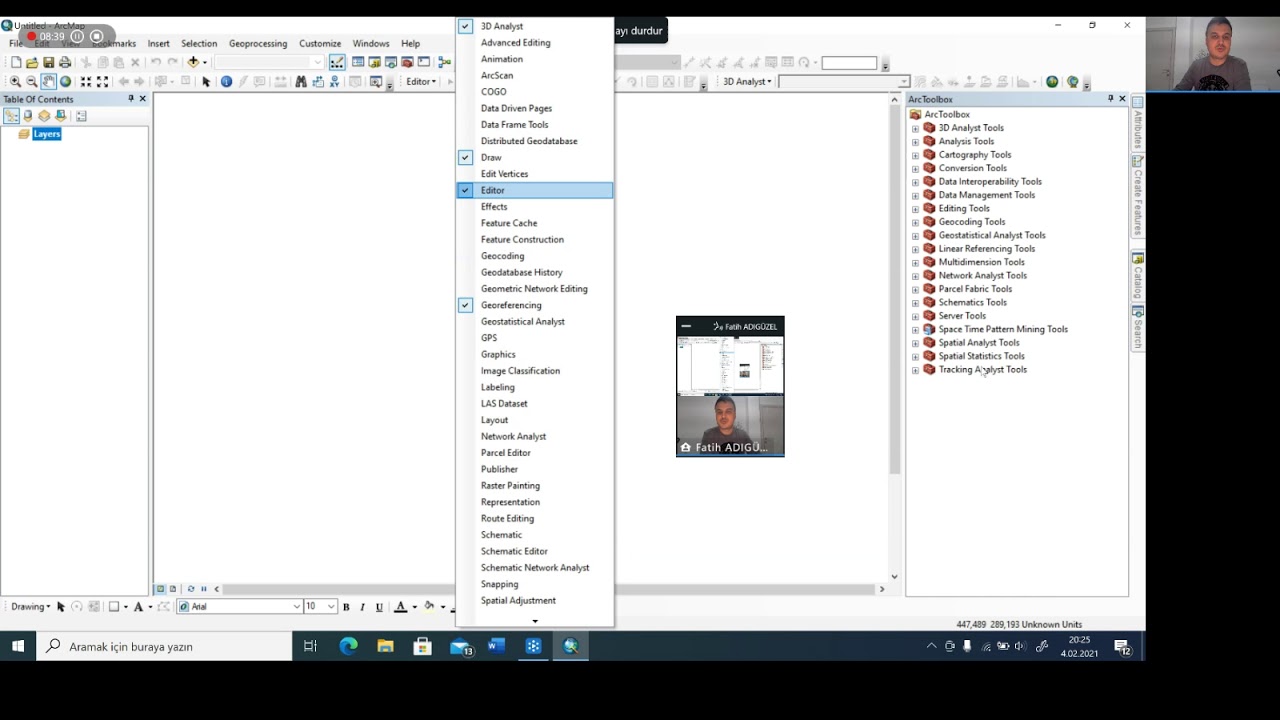The width and height of the screenshot is (1280, 720).
Task: Switch to Data View below map
Action: point(160,589)
